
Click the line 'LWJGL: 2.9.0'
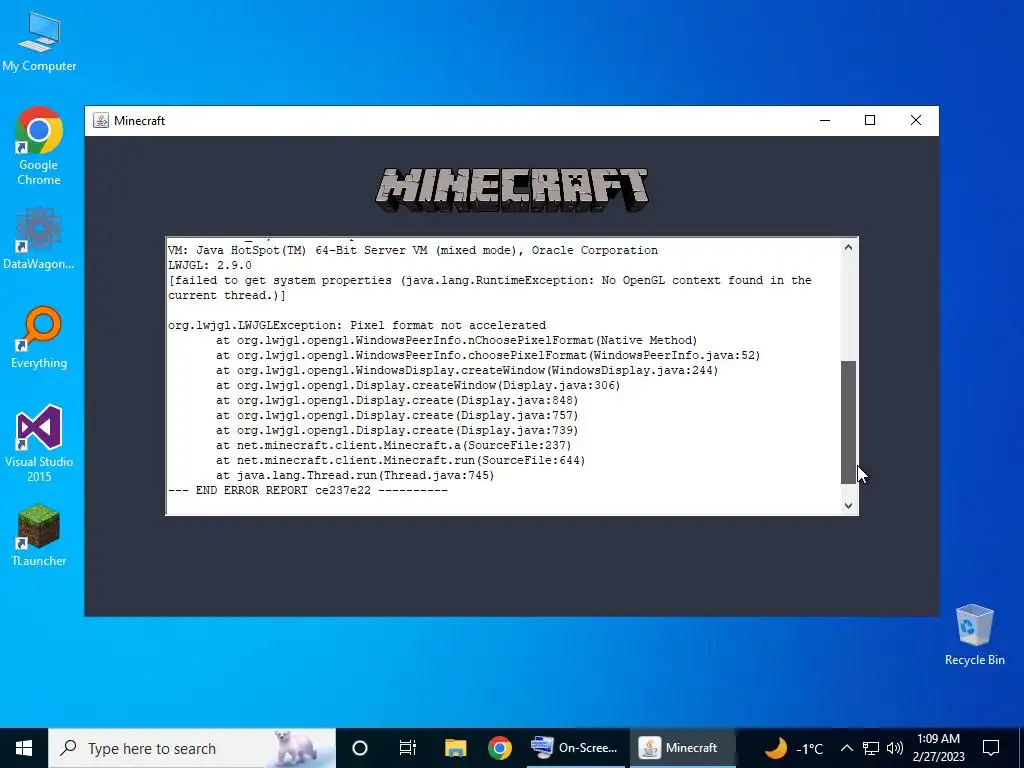click(210, 265)
